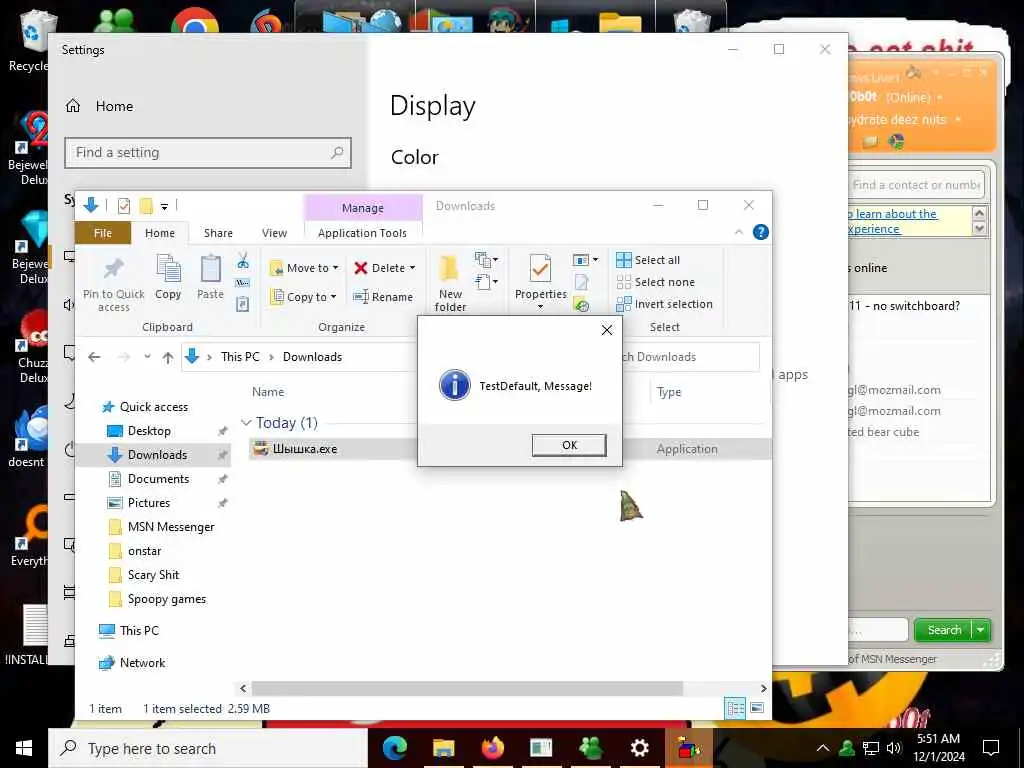Click the horizontal scrollbar in Explorer

click(467, 688)
